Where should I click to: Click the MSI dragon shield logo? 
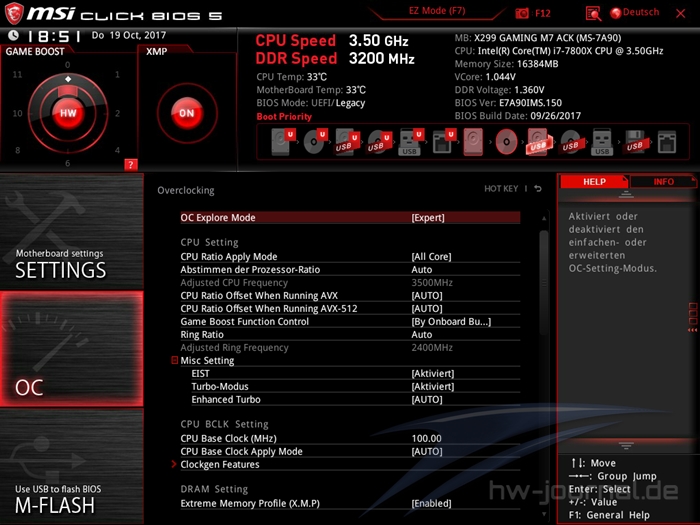point(13,13)
